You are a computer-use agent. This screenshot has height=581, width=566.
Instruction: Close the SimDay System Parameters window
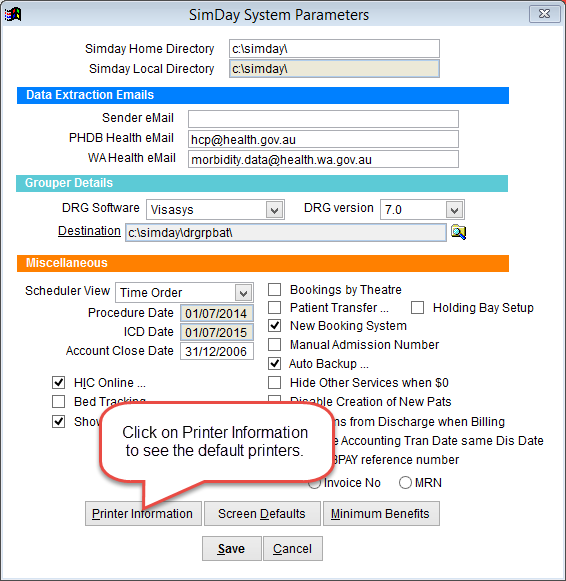click(544, 14)
